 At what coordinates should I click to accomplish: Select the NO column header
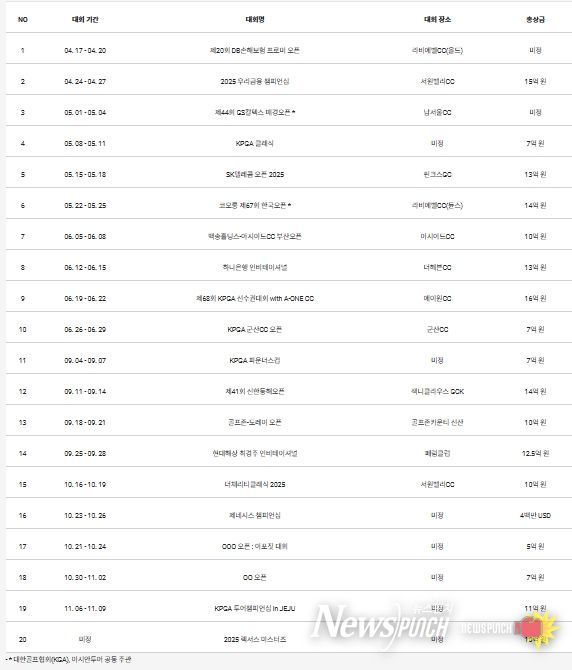click(23, 20)
